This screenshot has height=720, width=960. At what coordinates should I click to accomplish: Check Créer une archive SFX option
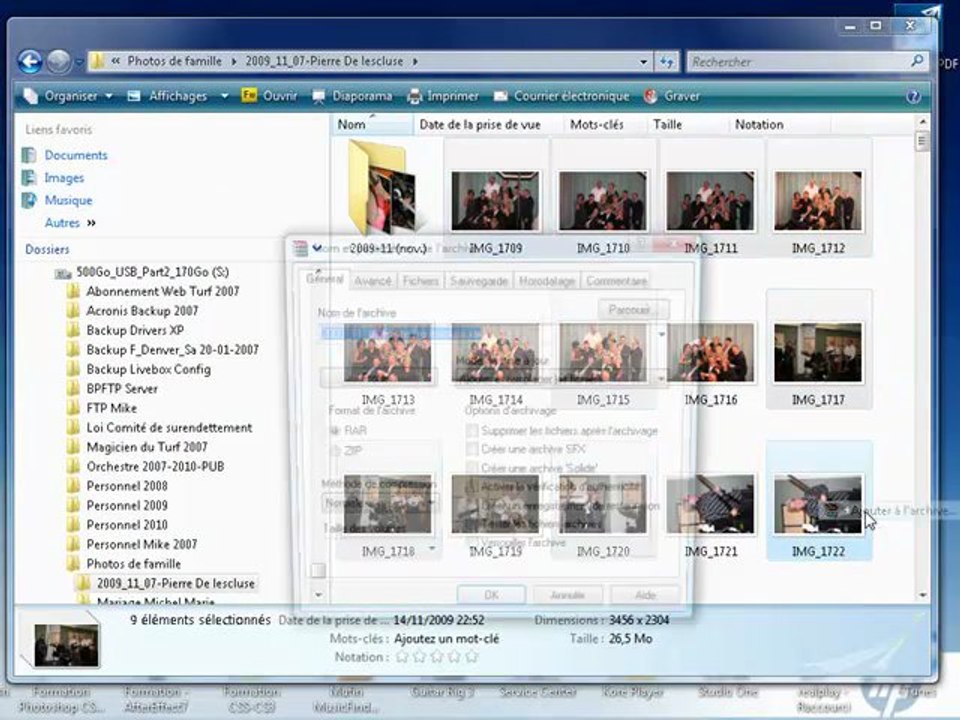coord(472,449)
